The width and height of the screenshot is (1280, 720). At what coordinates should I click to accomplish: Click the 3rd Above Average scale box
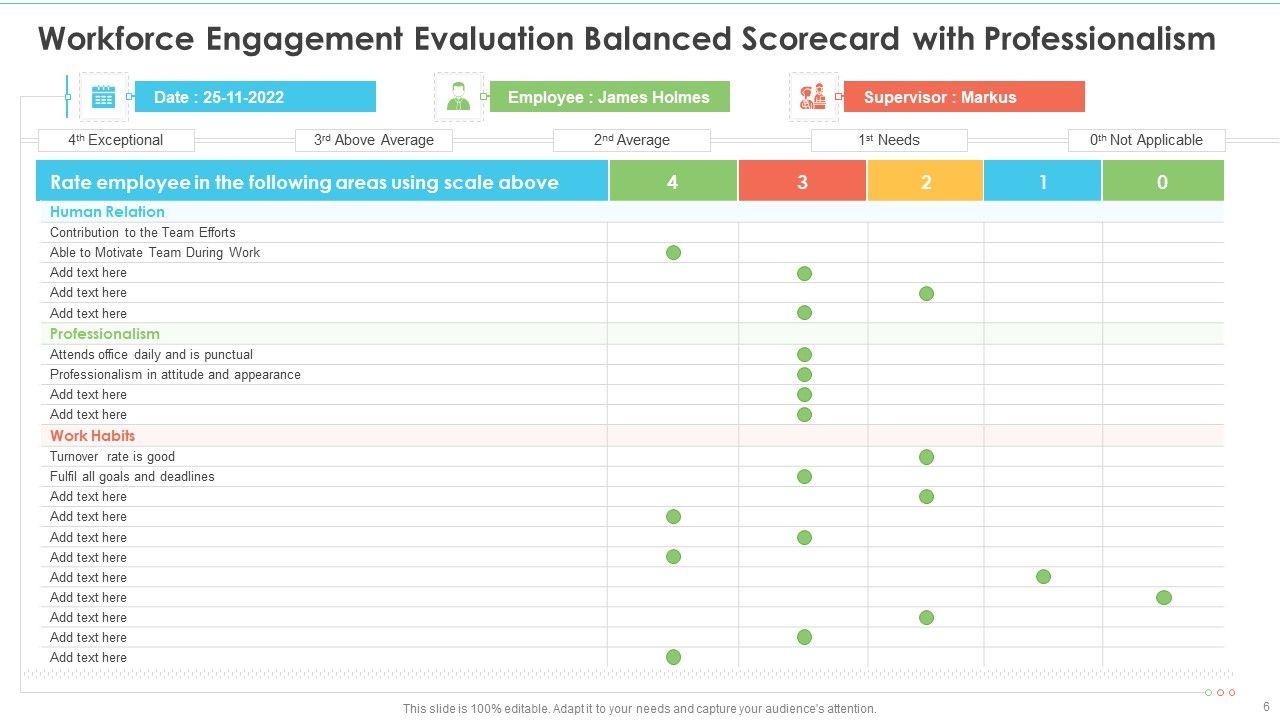pyautogui.click(x=374, y=140)
